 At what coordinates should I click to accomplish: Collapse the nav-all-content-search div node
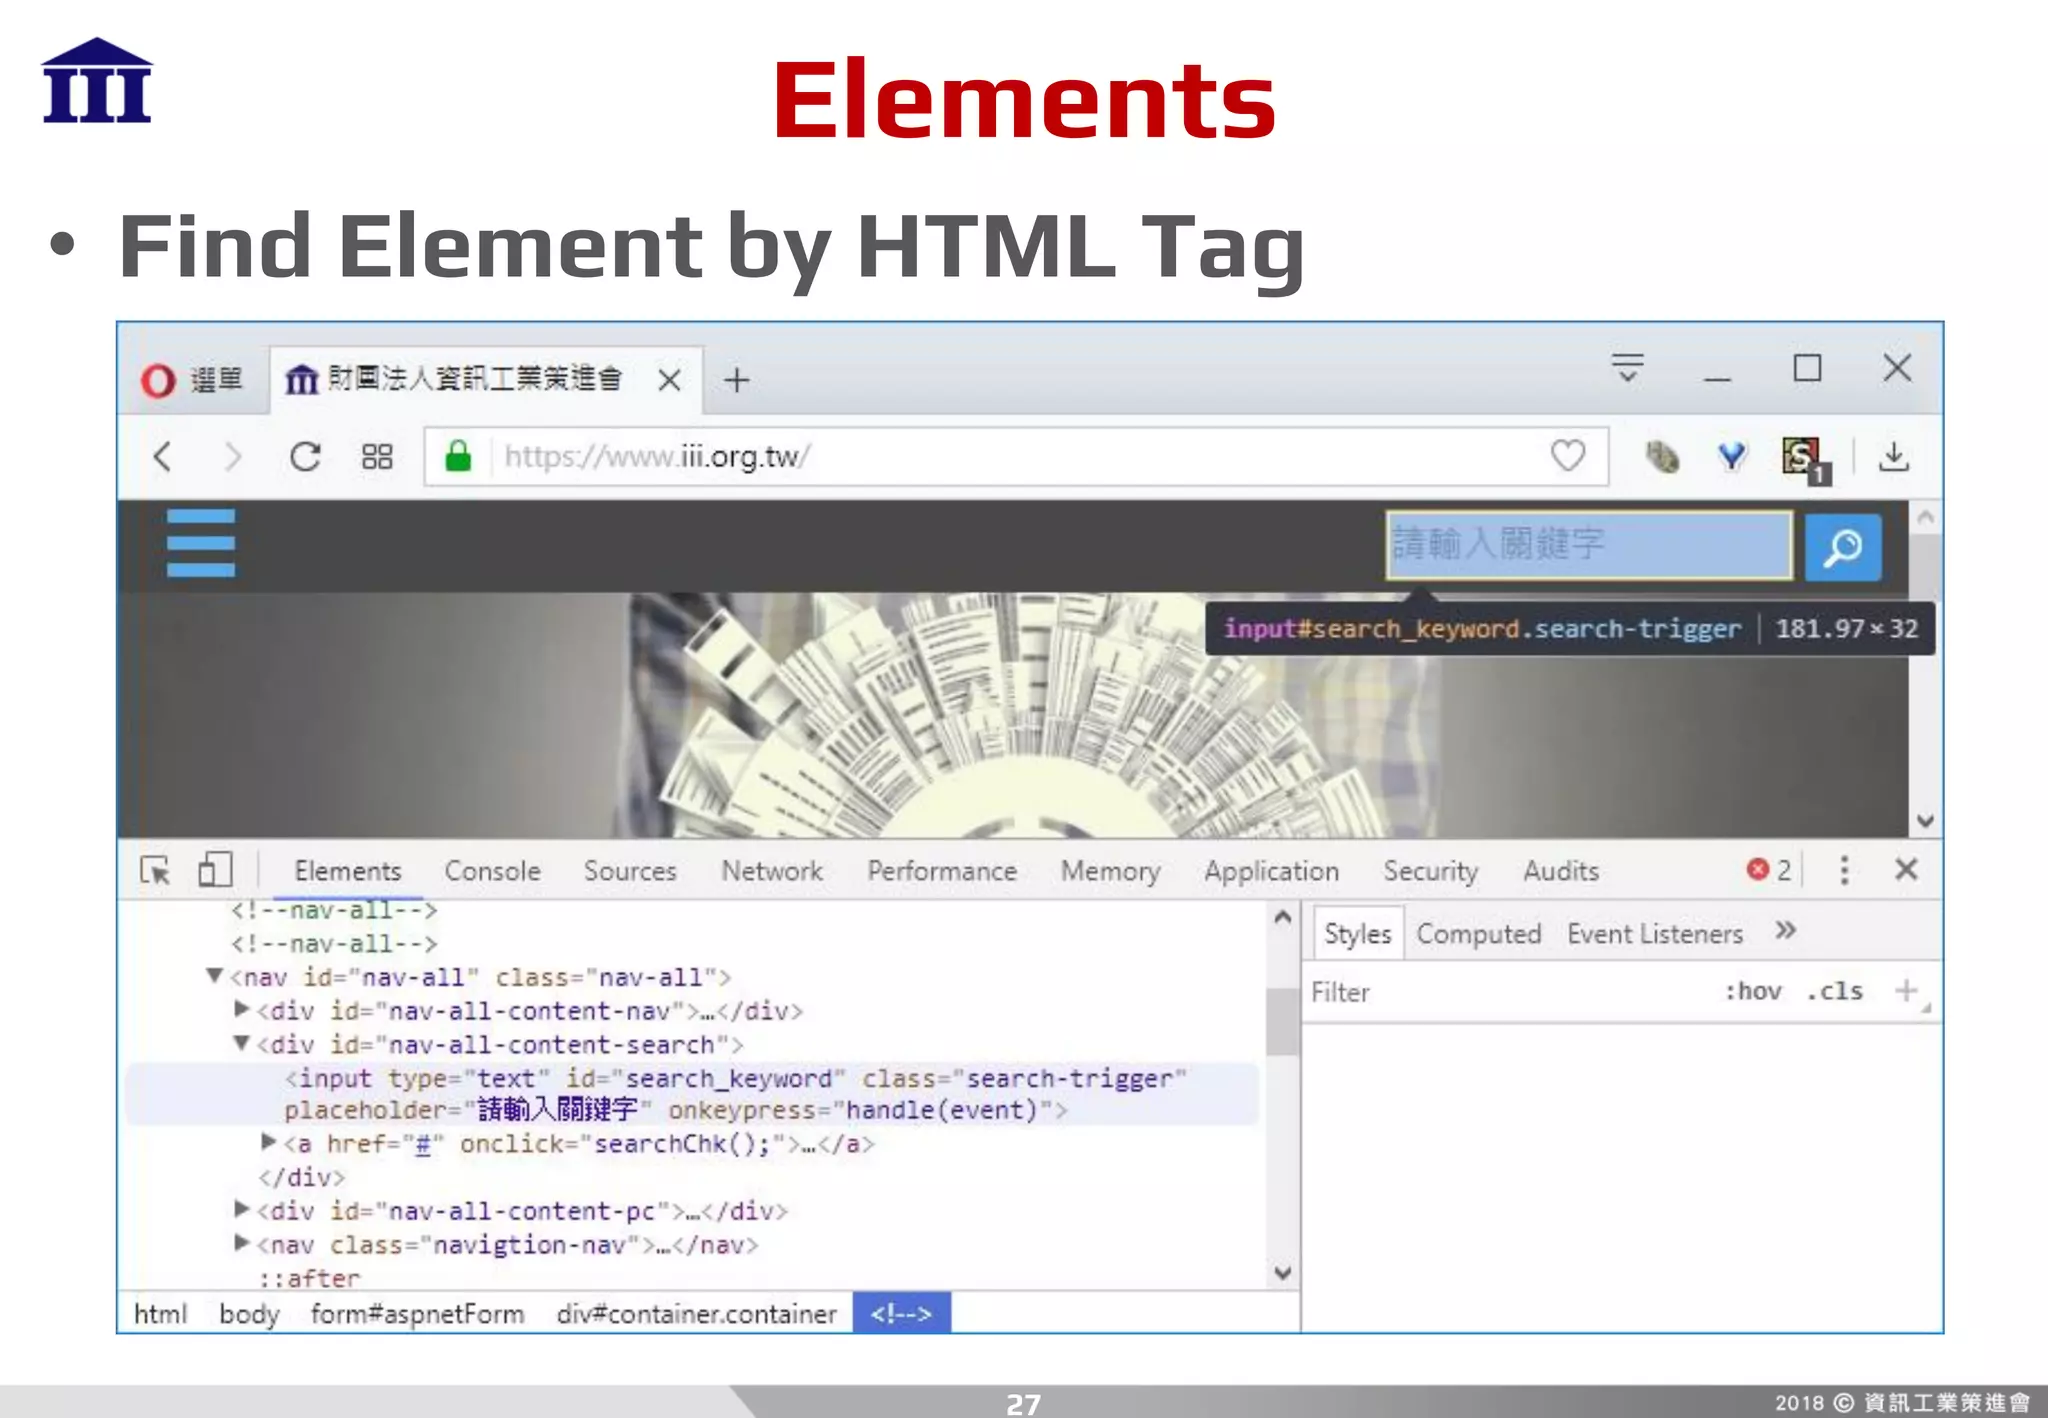(241, 1044)
